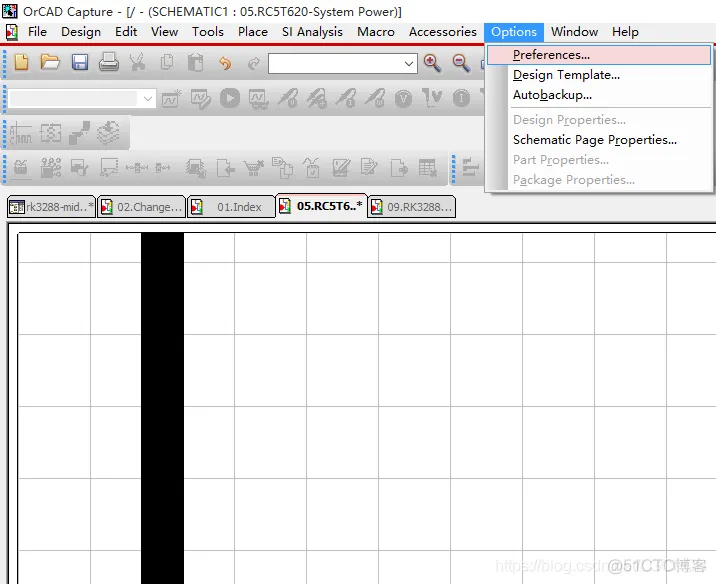Click the Print toolbar icon
Image resolution: width=716 pixels, height=584 pixels.
(109, 62)
